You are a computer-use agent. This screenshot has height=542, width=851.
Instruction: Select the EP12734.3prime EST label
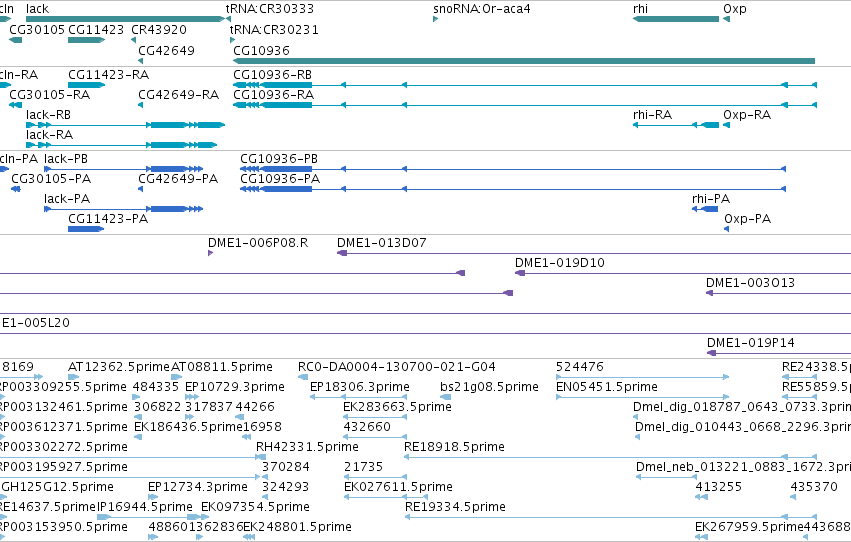click(x=198, y=487)
